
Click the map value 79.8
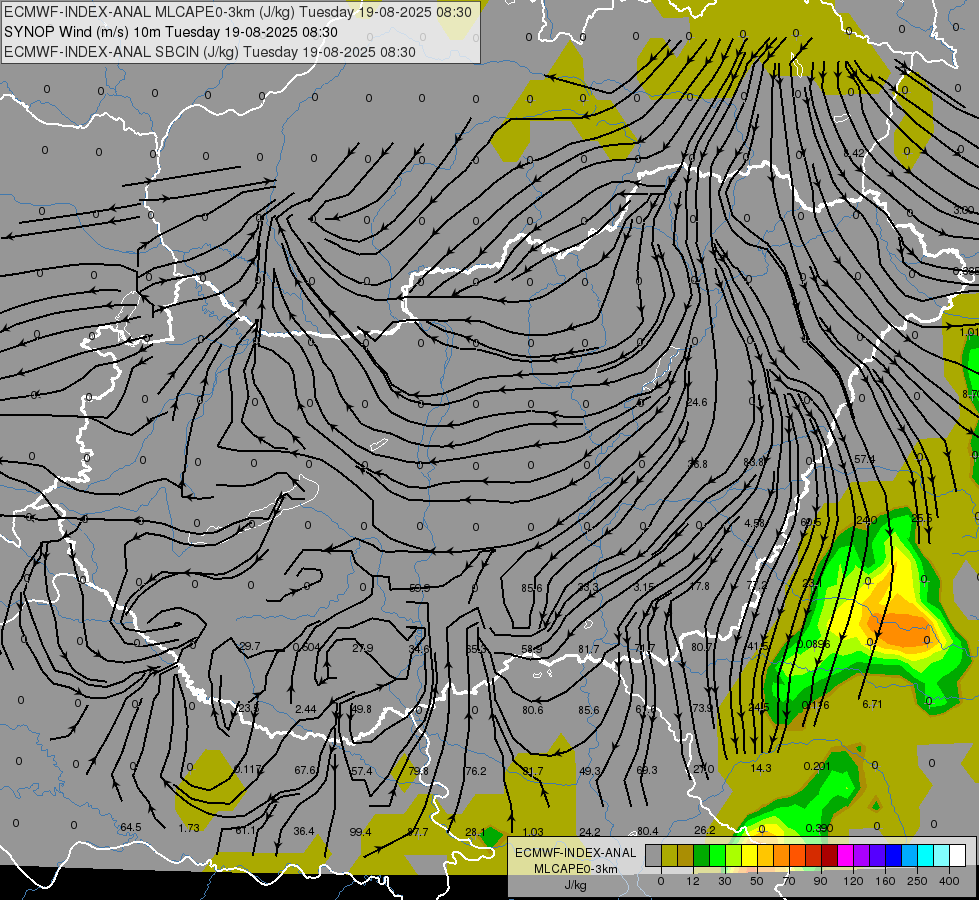point(418,771)
